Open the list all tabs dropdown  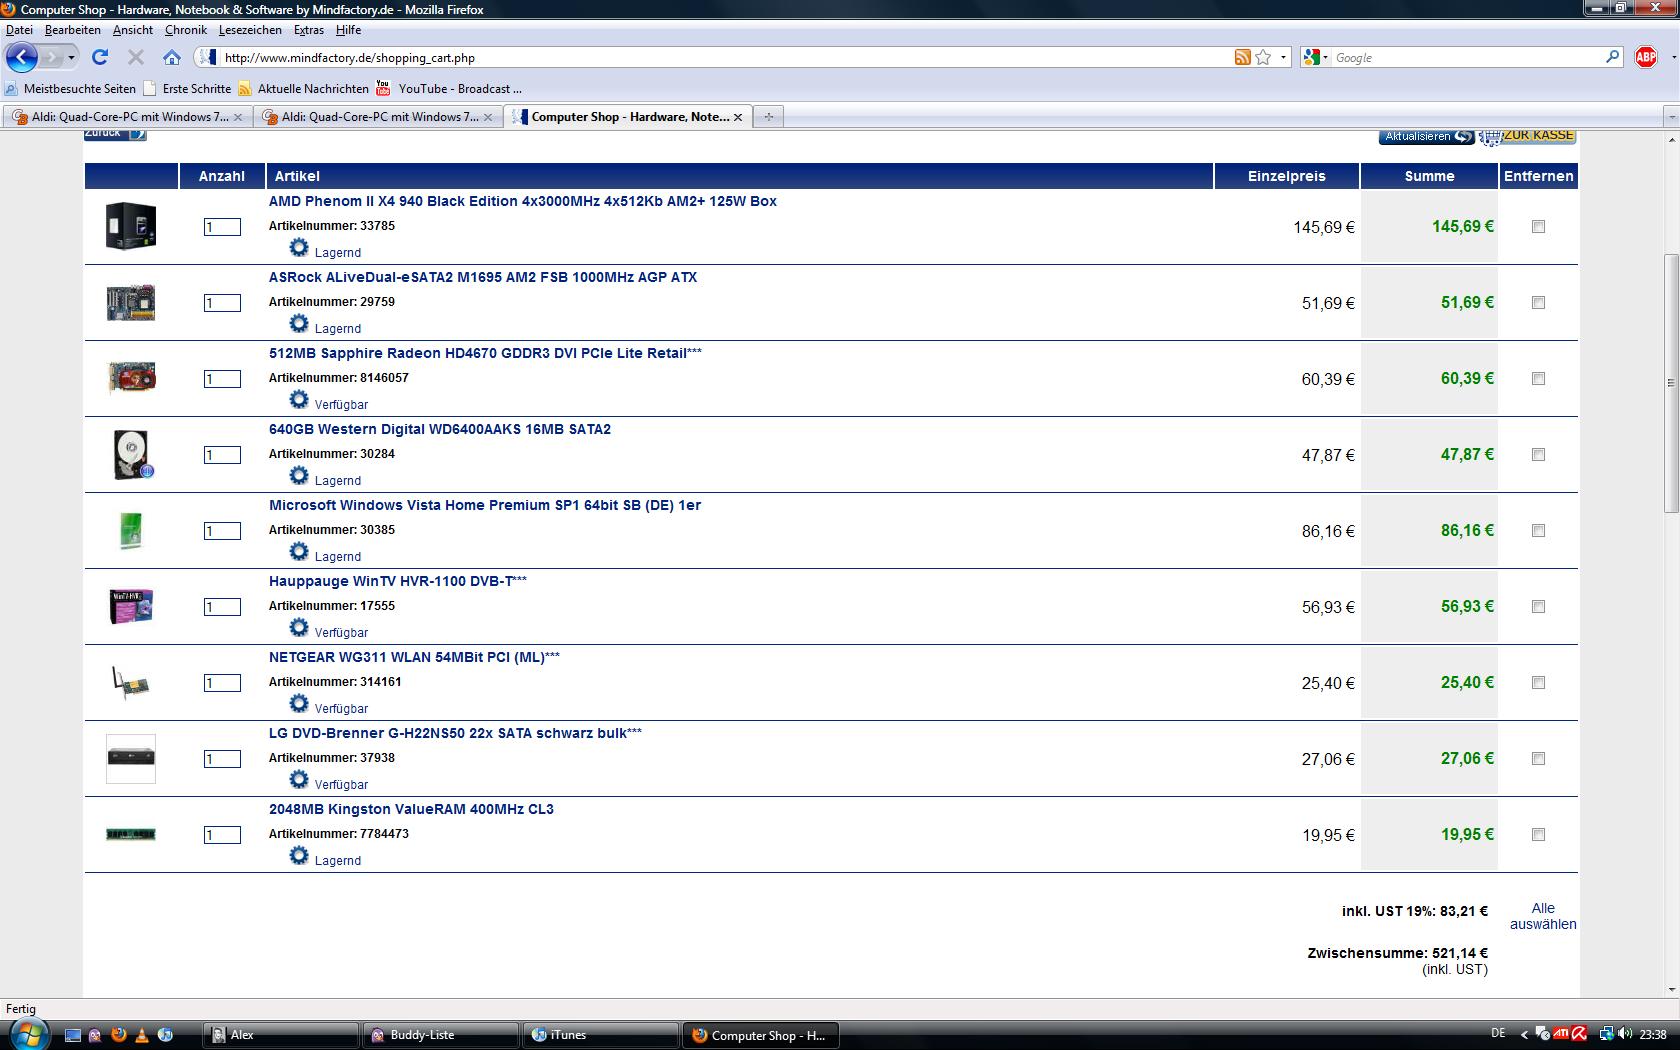pyautogui.click(x=1671, y=117)
